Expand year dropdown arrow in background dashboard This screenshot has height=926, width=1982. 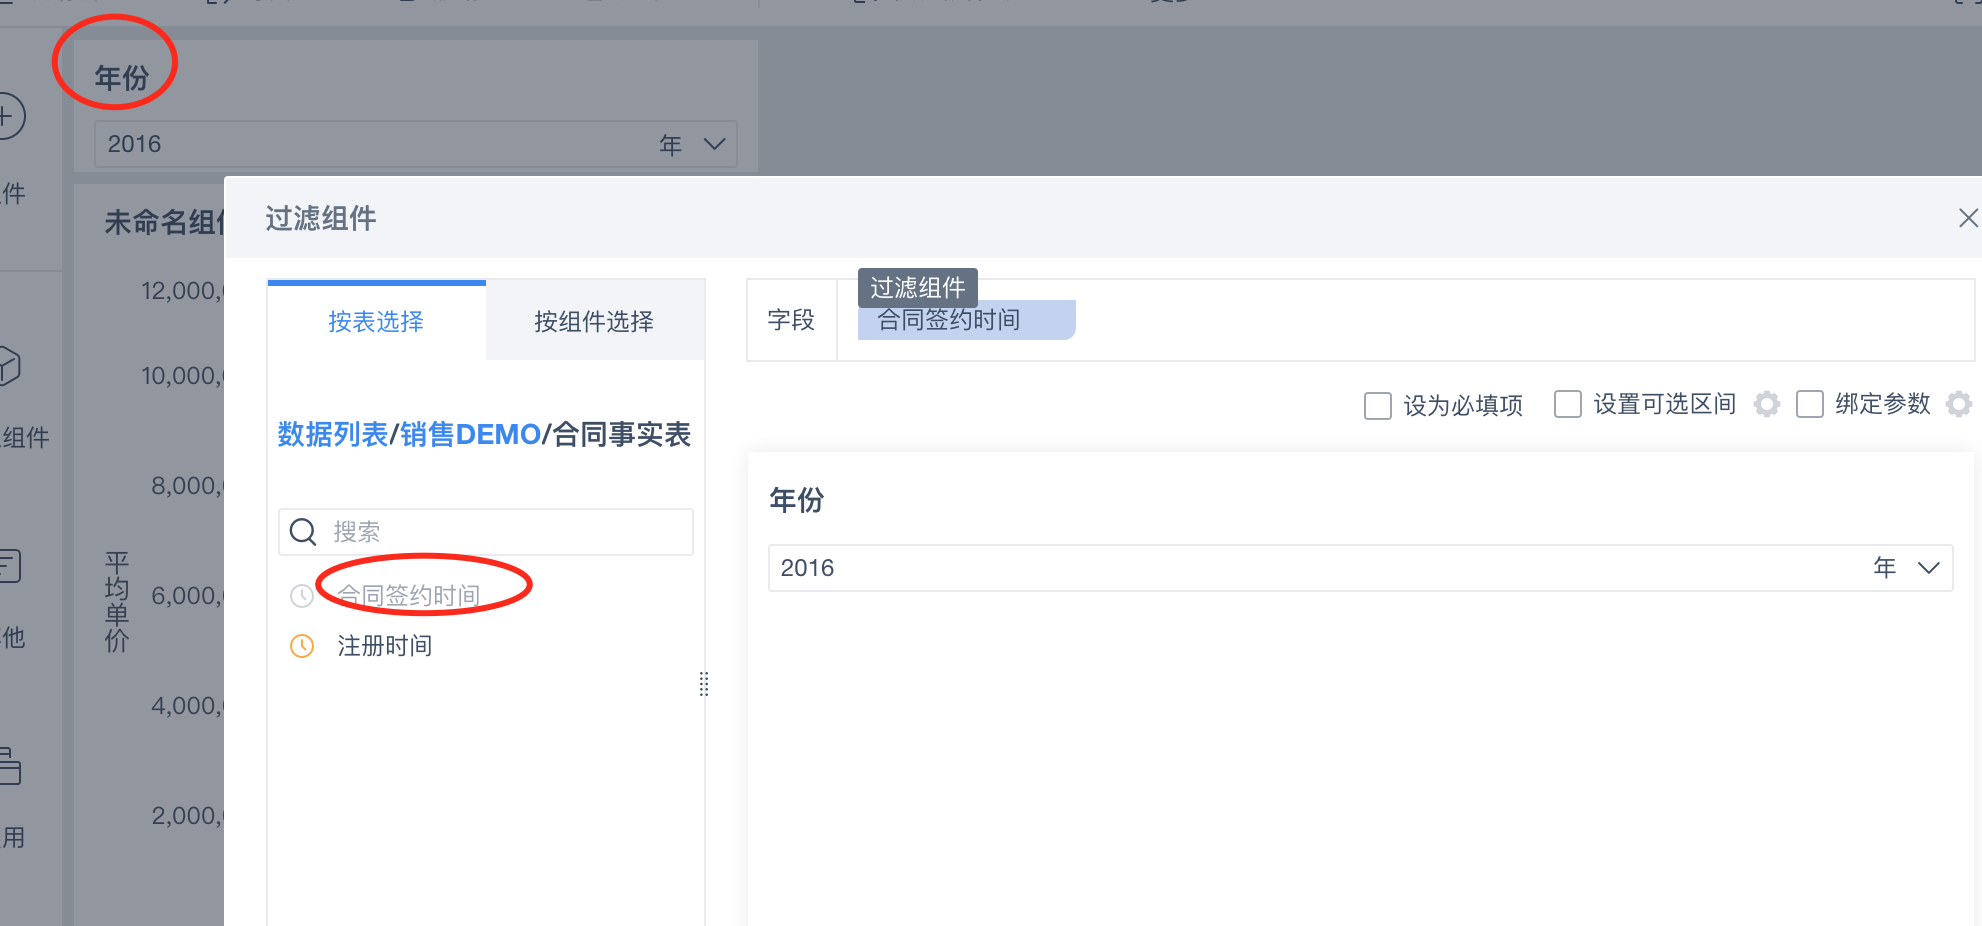(714, 144)
